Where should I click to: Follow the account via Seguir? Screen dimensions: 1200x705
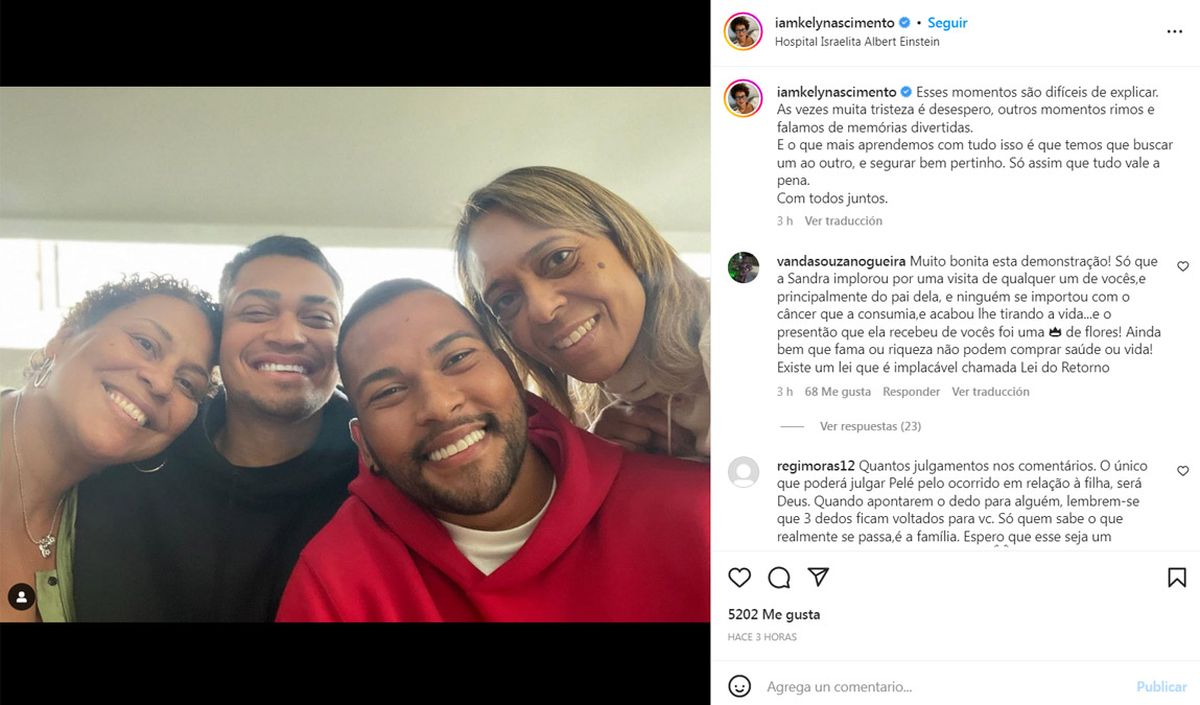(947, 22)
